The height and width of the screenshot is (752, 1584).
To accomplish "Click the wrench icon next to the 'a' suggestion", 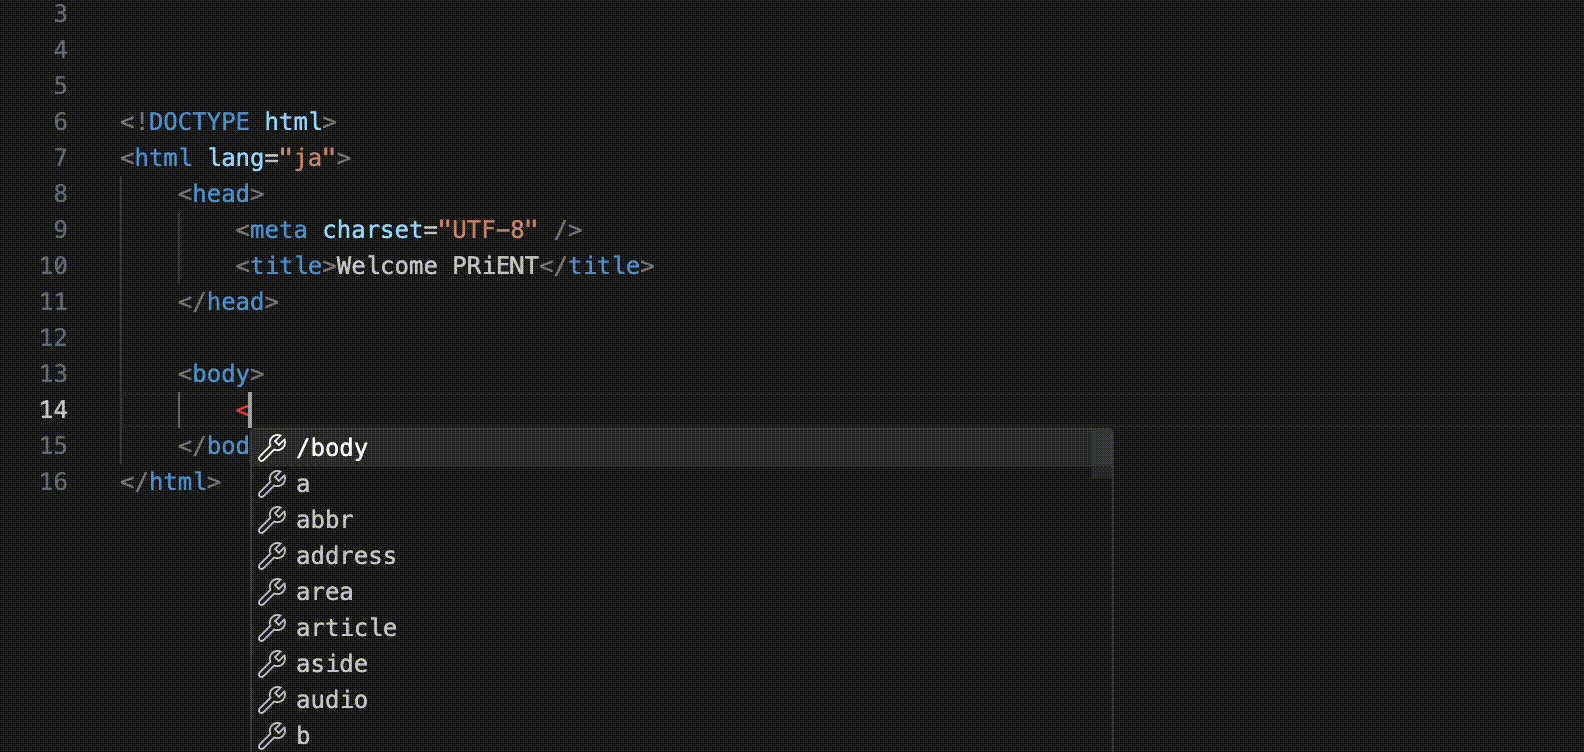I will (x=272, y=484).
